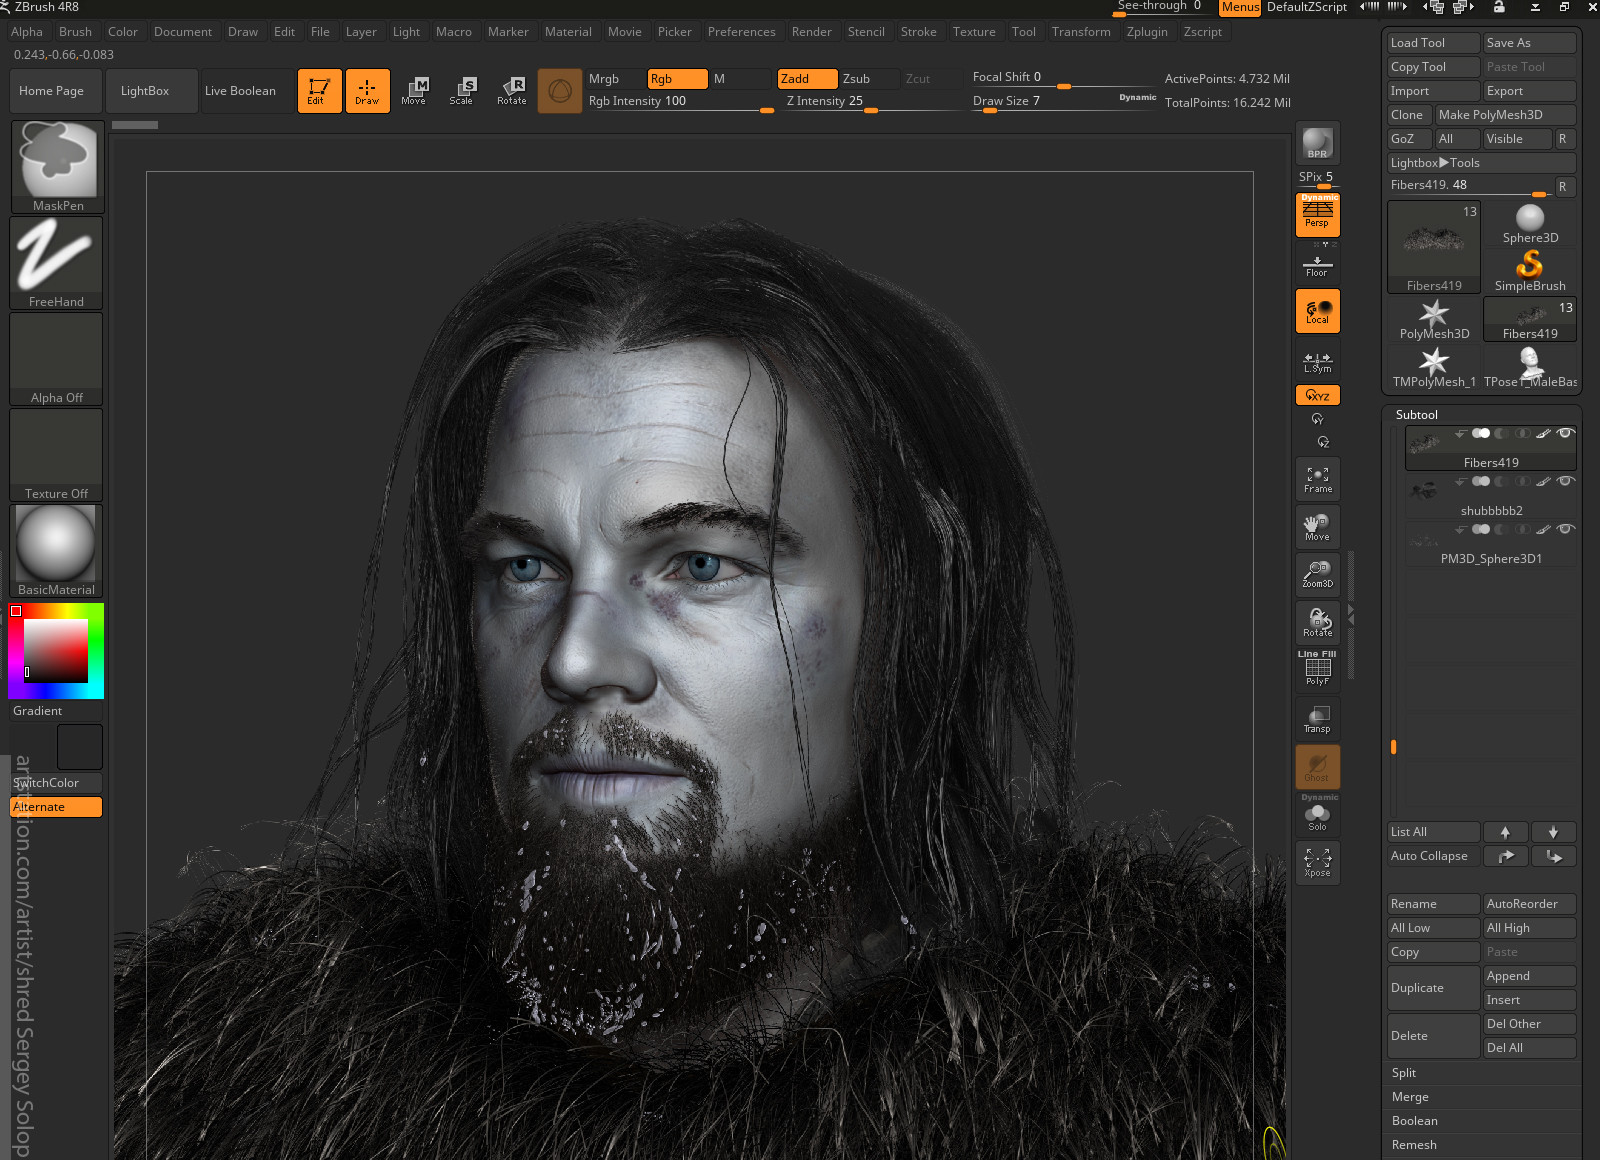The width and height of the screenshot is (1600, 1160).
Task: Toggle the Alternate button
Action: 56,807
